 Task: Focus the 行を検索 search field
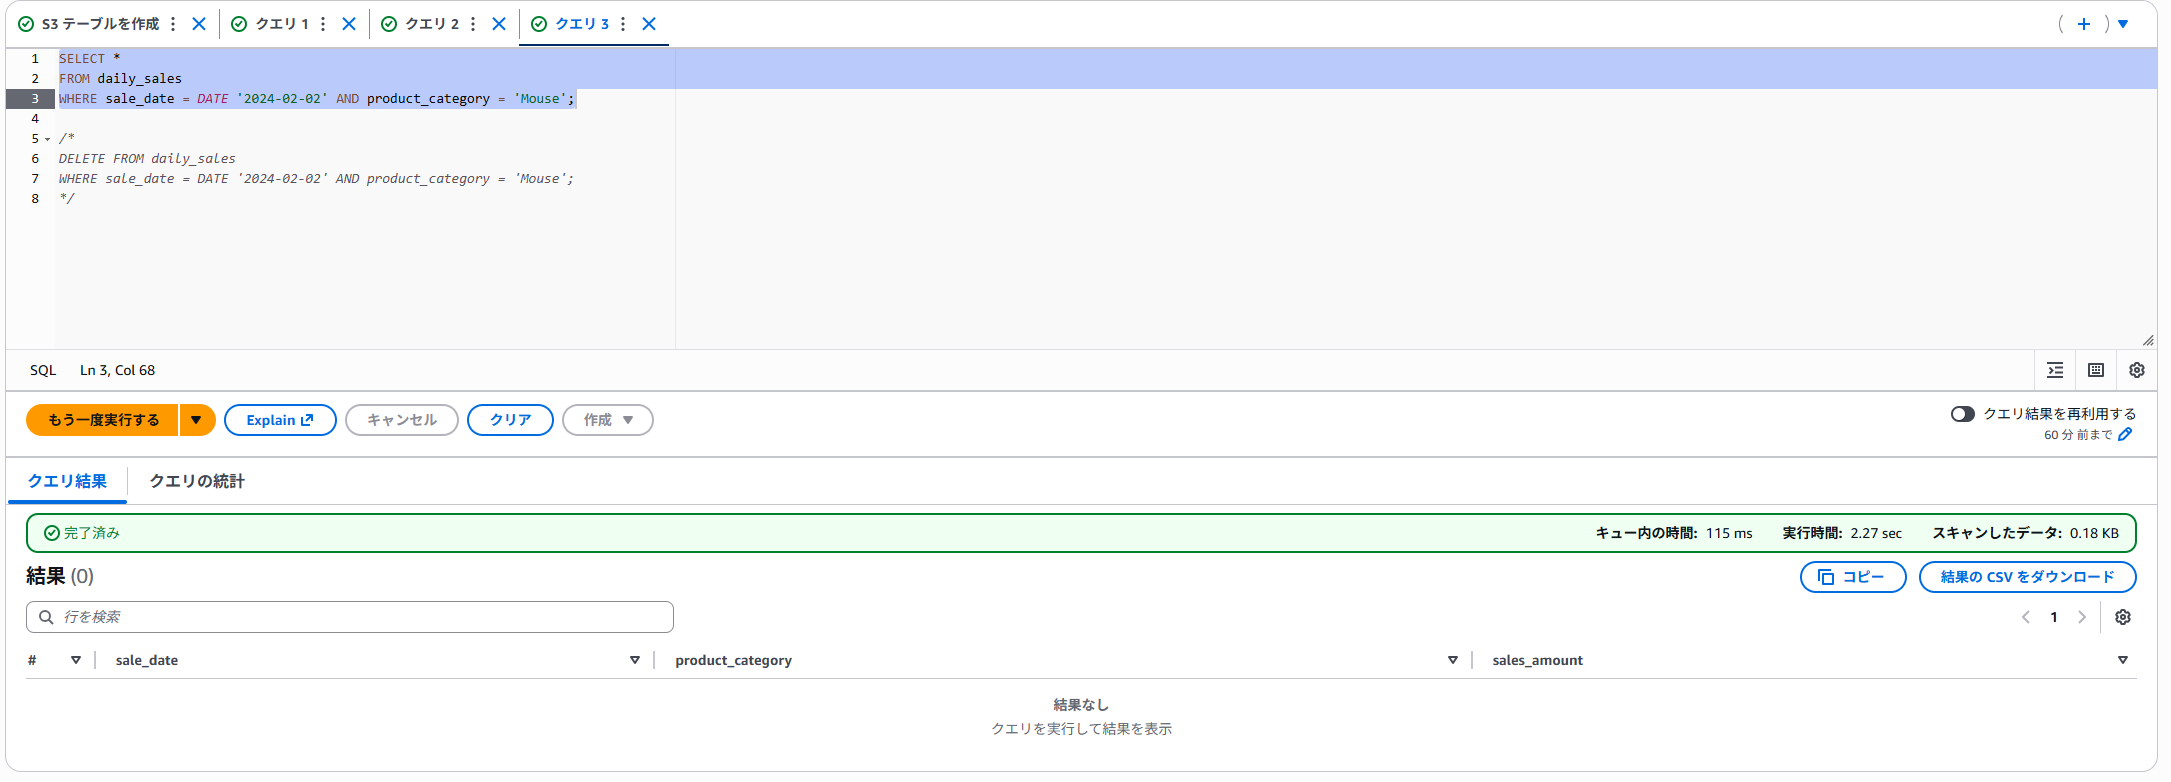tap(350, 617)
